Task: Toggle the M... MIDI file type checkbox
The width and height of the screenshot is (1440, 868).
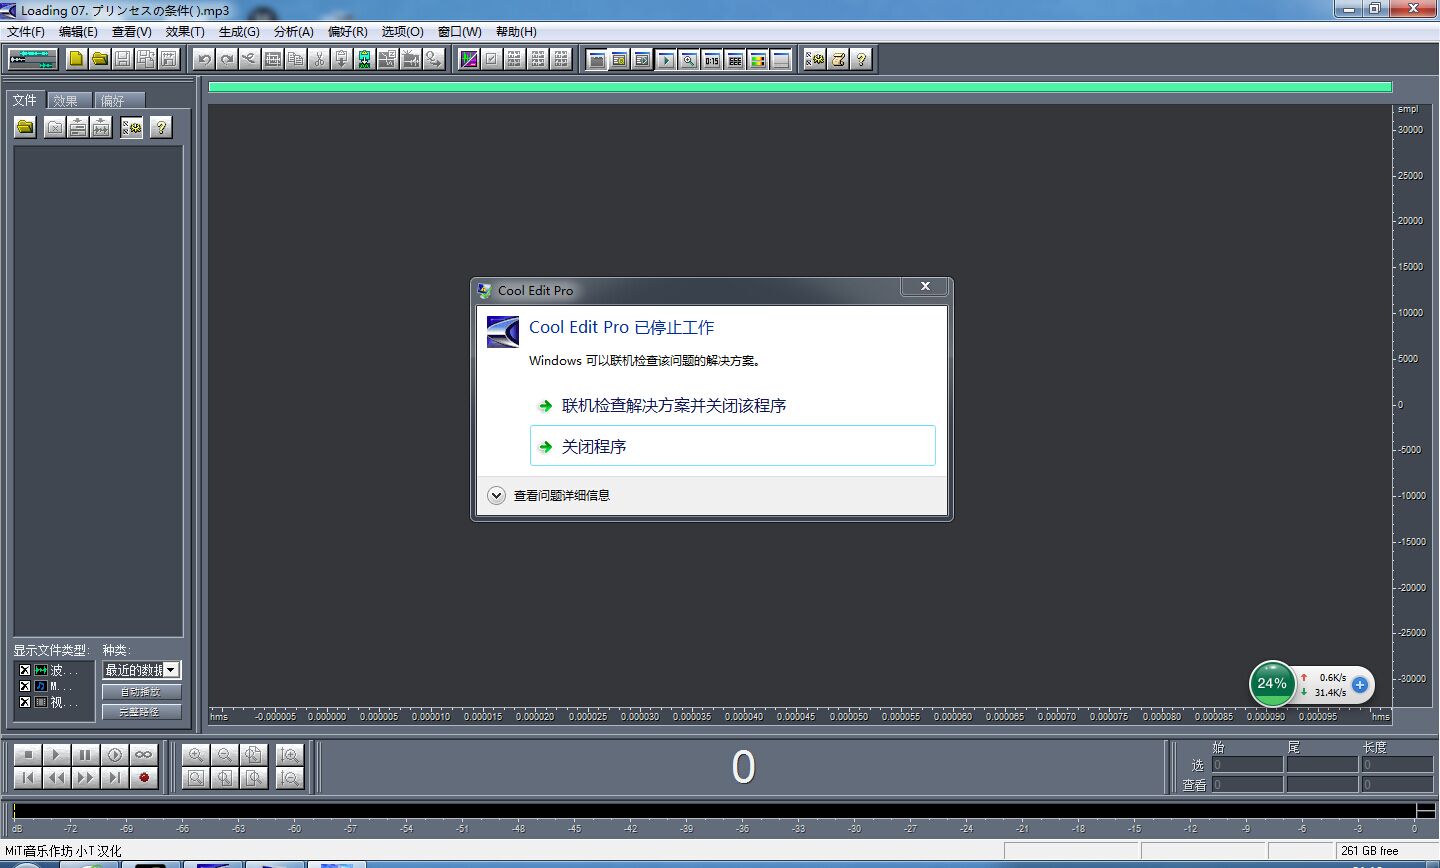Action: point(25,686)
